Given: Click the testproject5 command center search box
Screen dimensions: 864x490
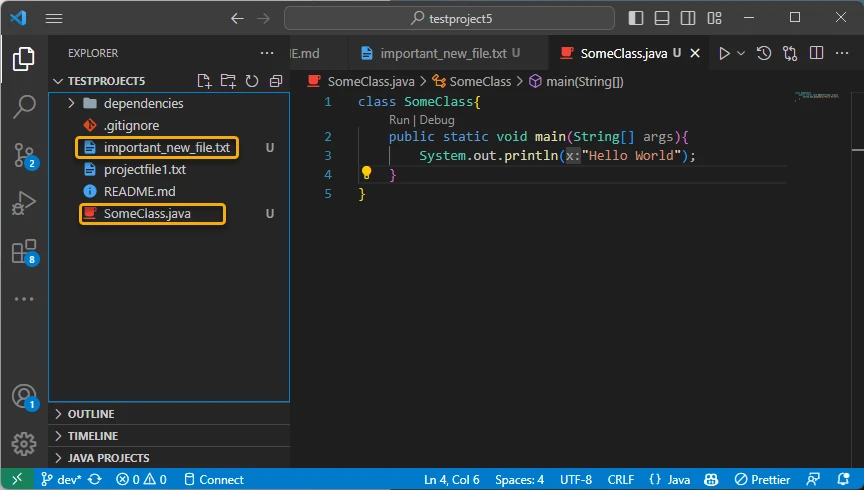Looking at the screenshot, I should 449,18.
